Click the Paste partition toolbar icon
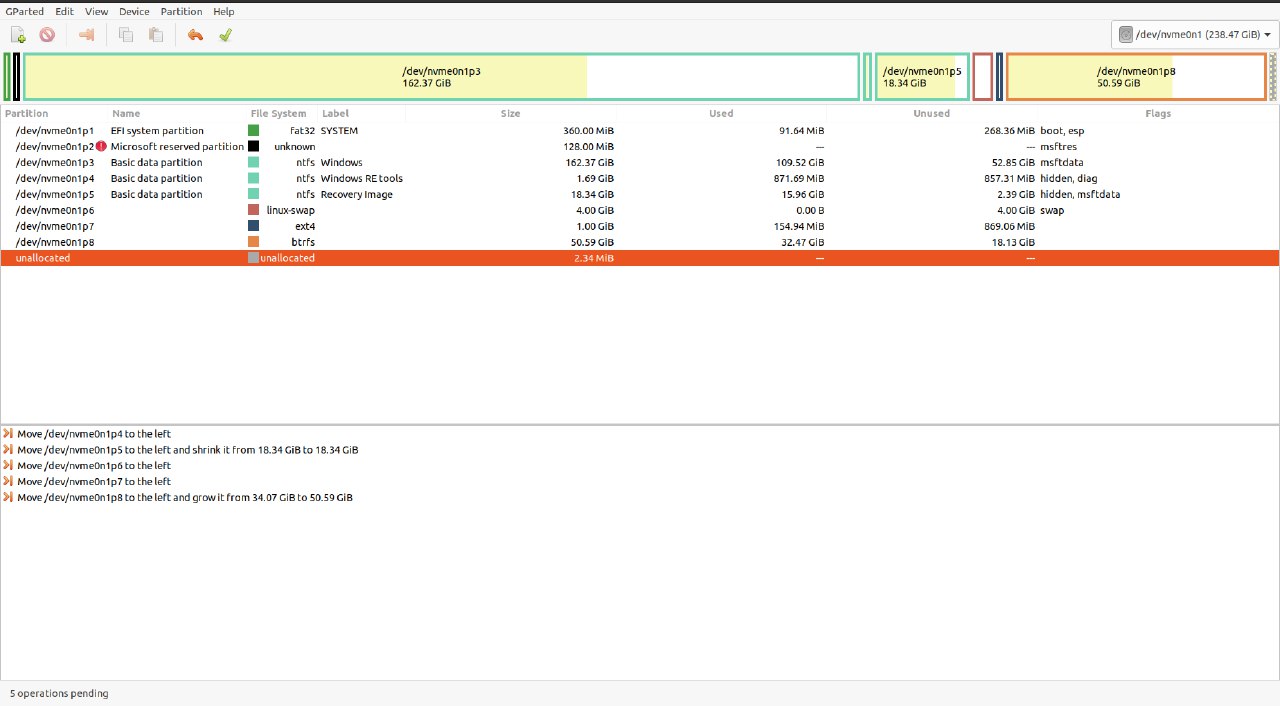Viewport: 1280px width, 706px height. (x=156, y=35)
